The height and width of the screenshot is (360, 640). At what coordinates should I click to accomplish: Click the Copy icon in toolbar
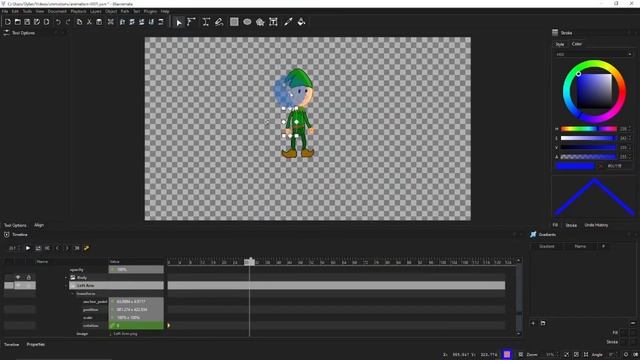coord(80,22)
